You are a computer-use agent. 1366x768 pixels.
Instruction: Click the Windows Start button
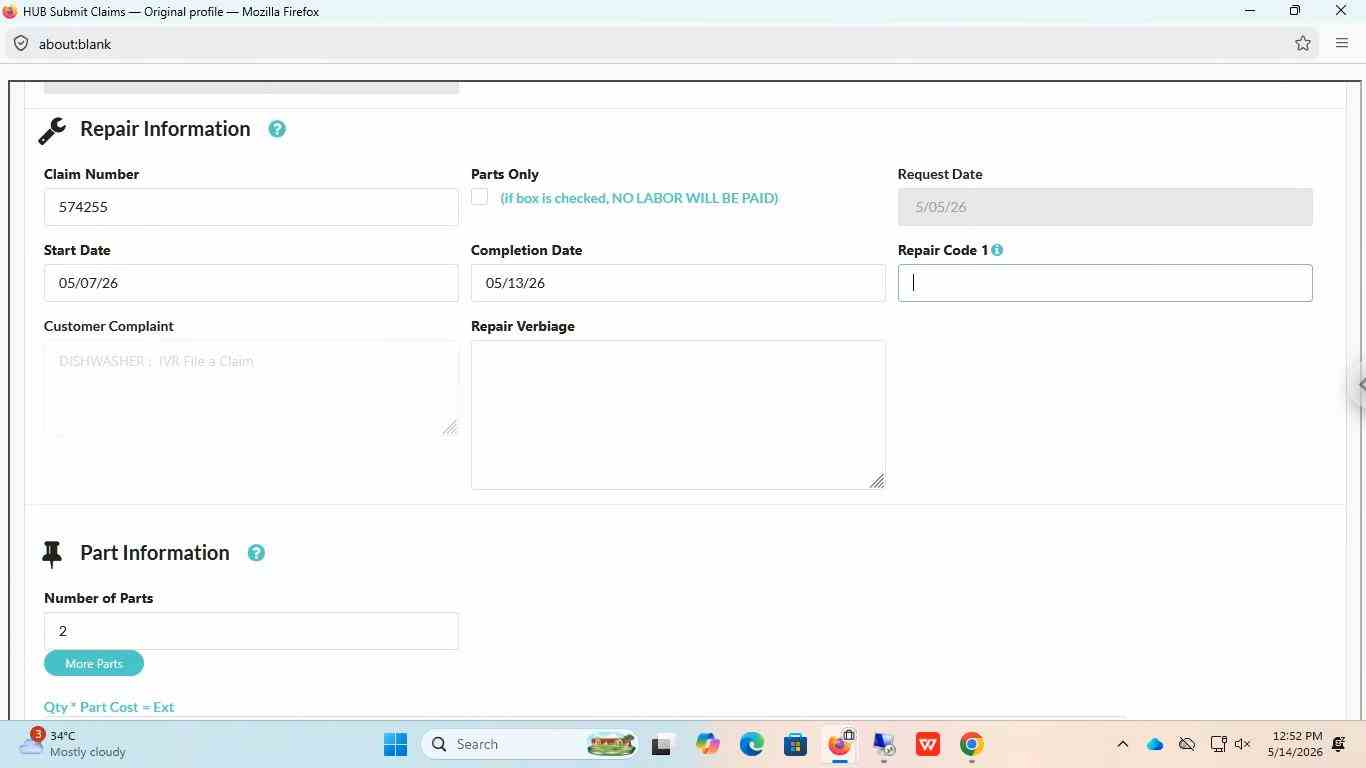pyautogui.click(x=396, y=744)
